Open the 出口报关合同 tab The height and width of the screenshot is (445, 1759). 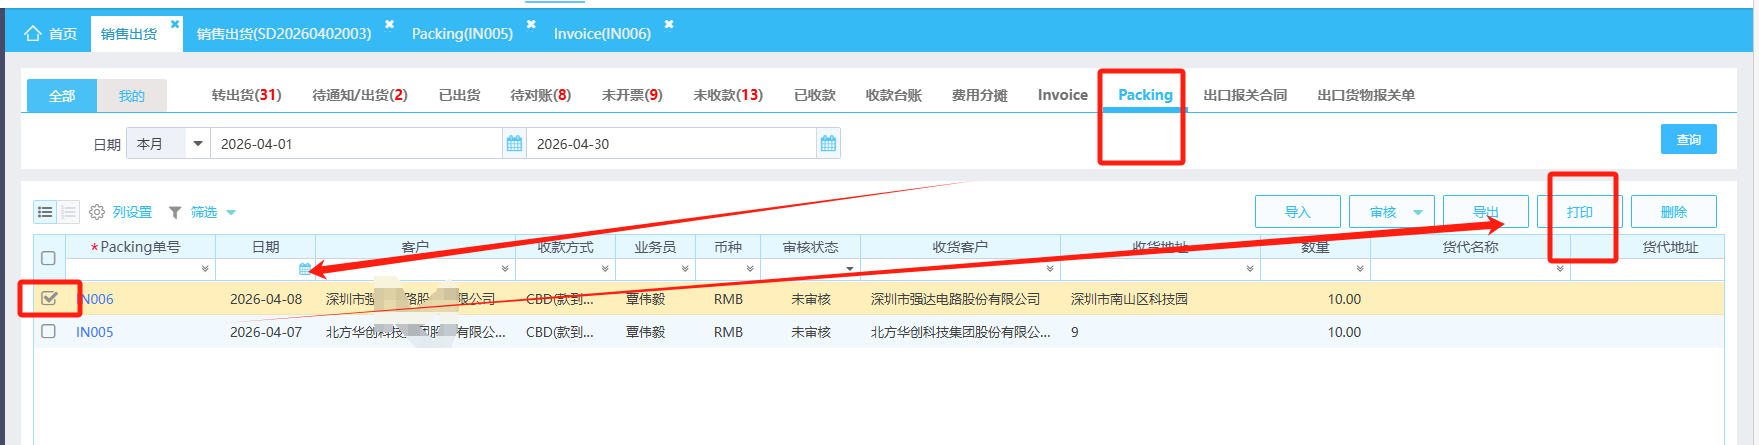tap(1245, 95)
